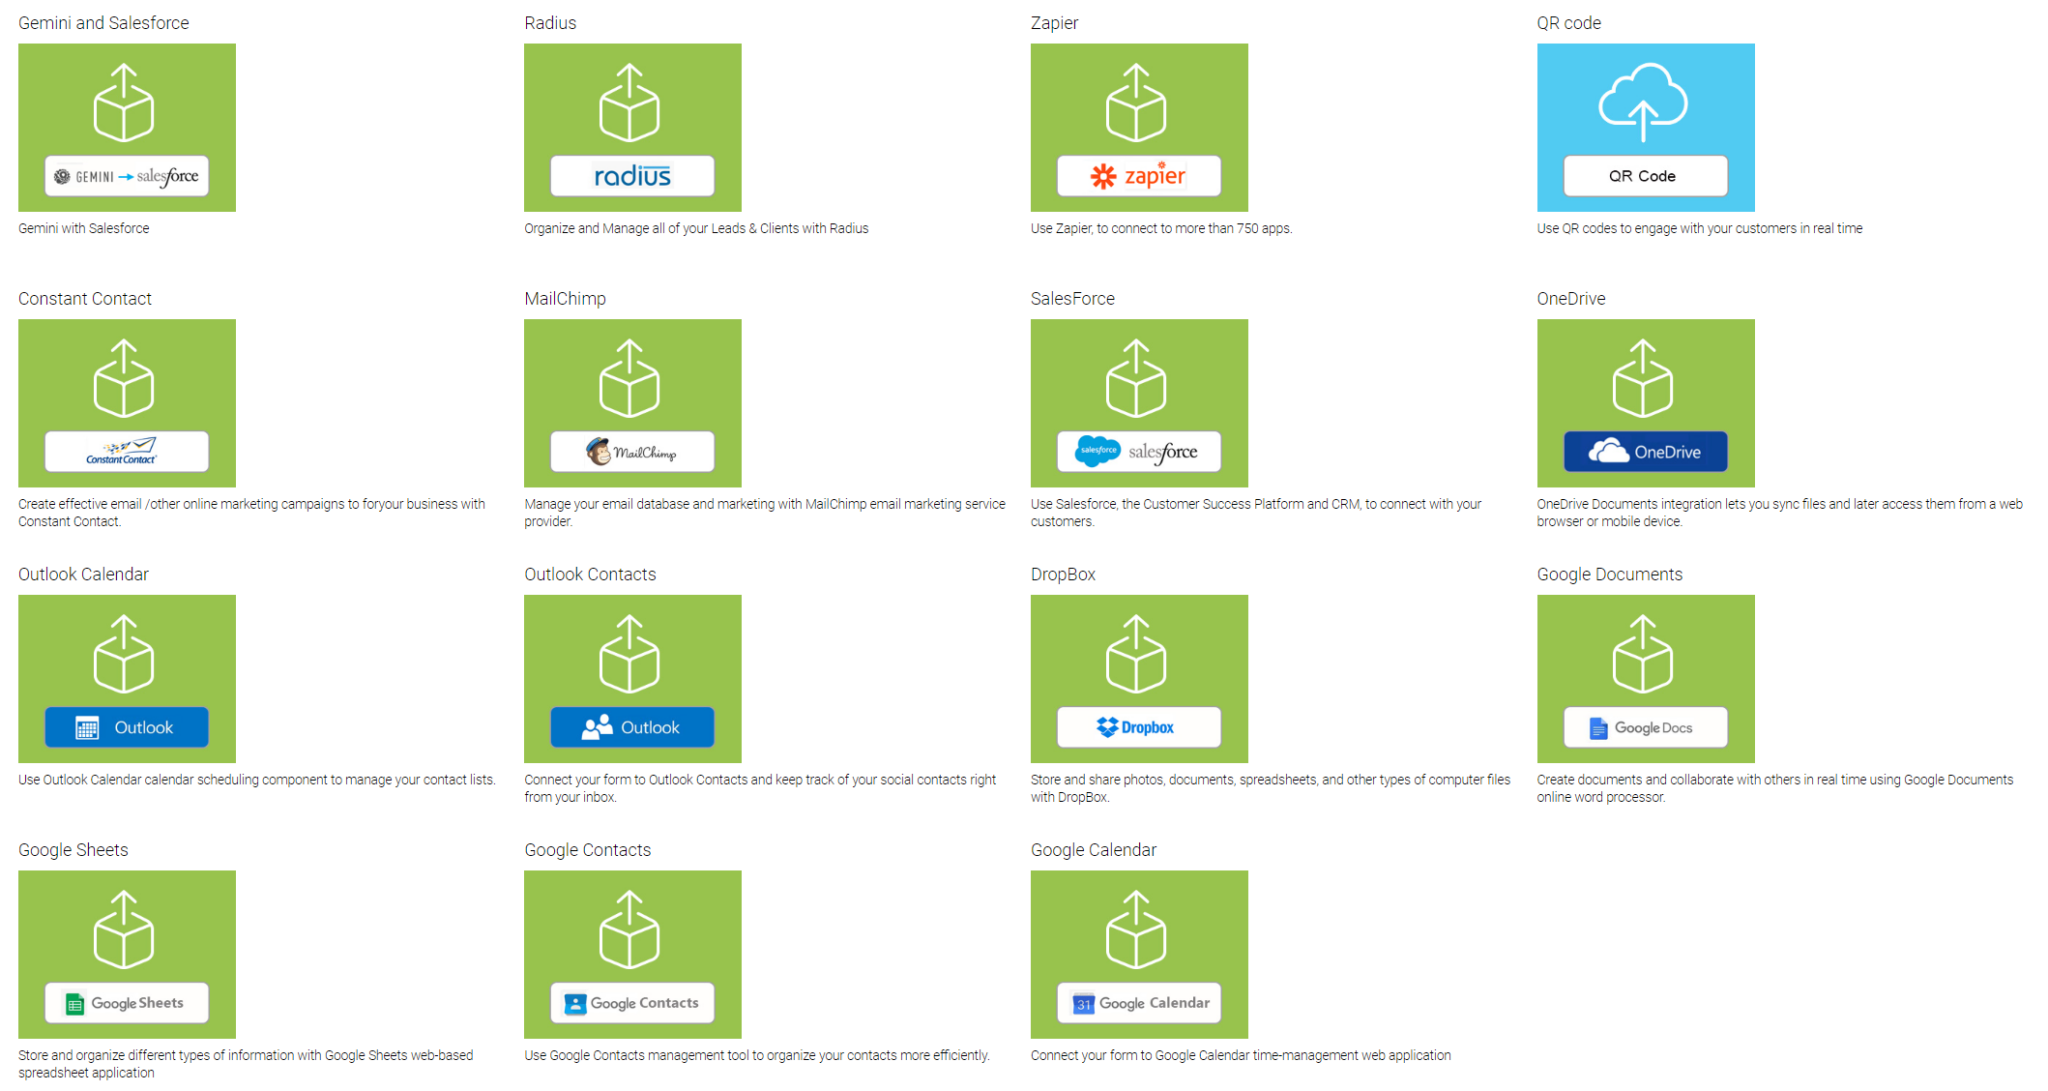
Task: Click the 'SalesForce' heading text
Action: click(x=1072, y=299)
